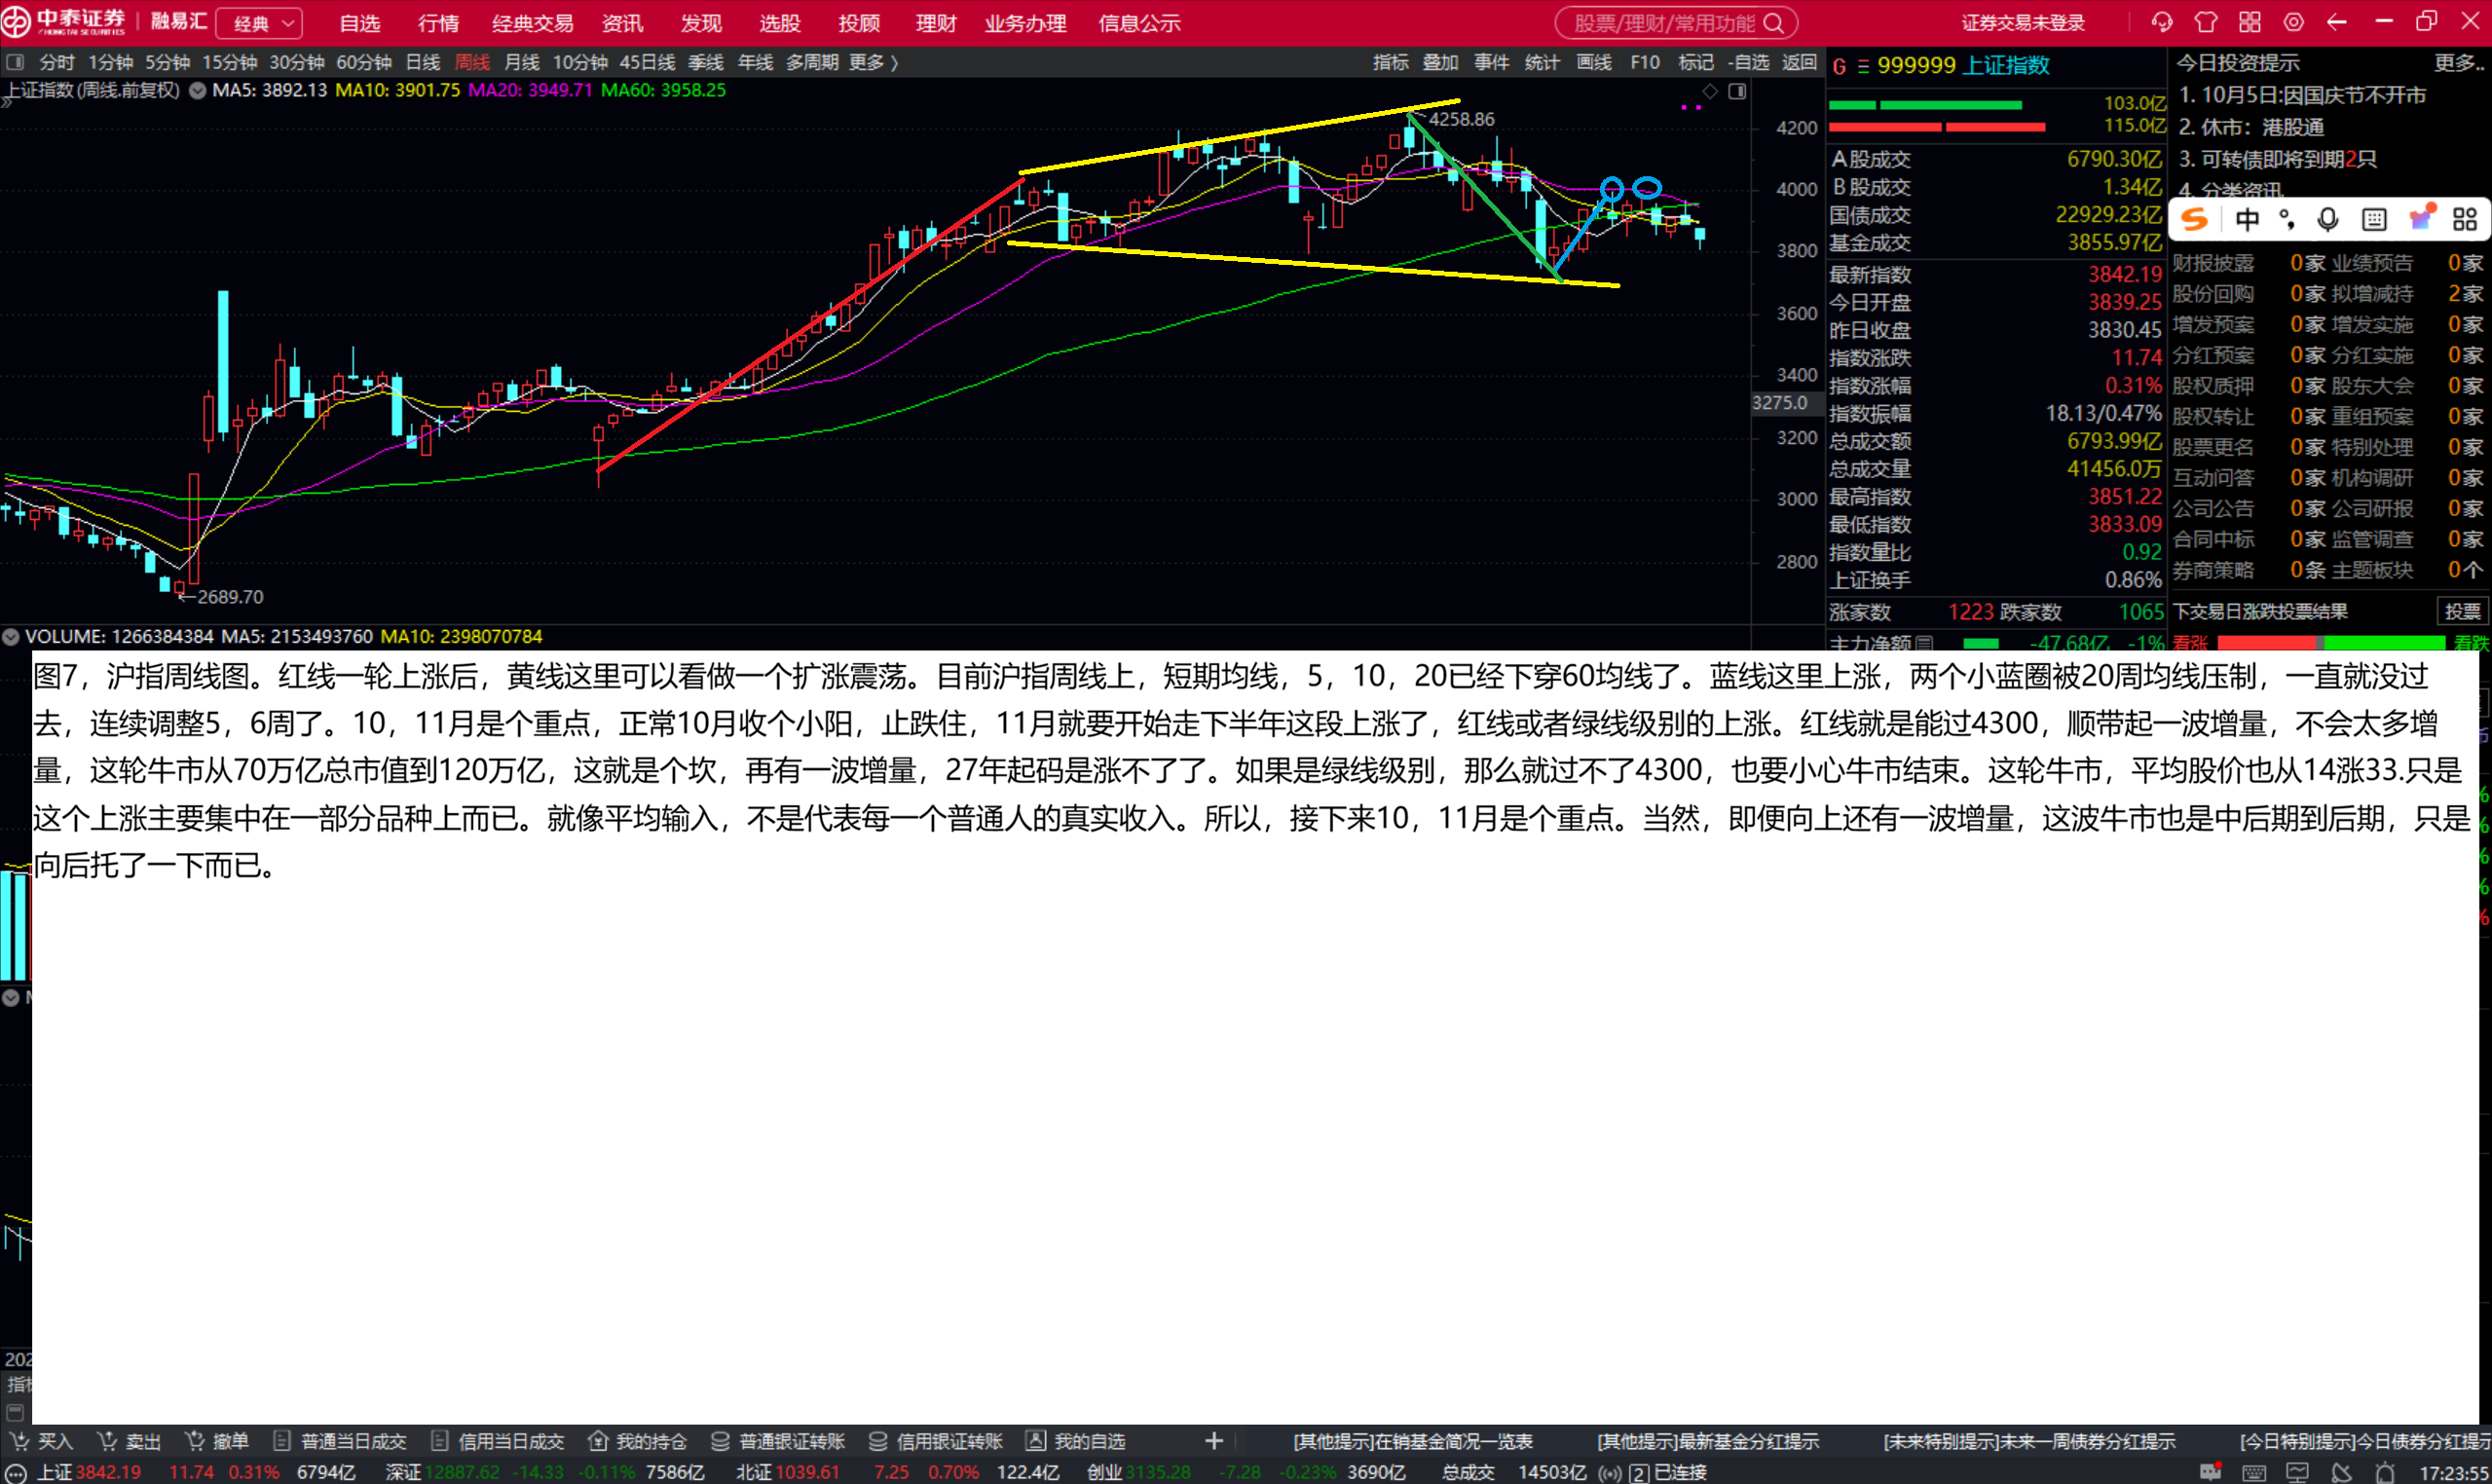
Task: Switch to the 日线 daily chart tab
Action: click(422, 62)
